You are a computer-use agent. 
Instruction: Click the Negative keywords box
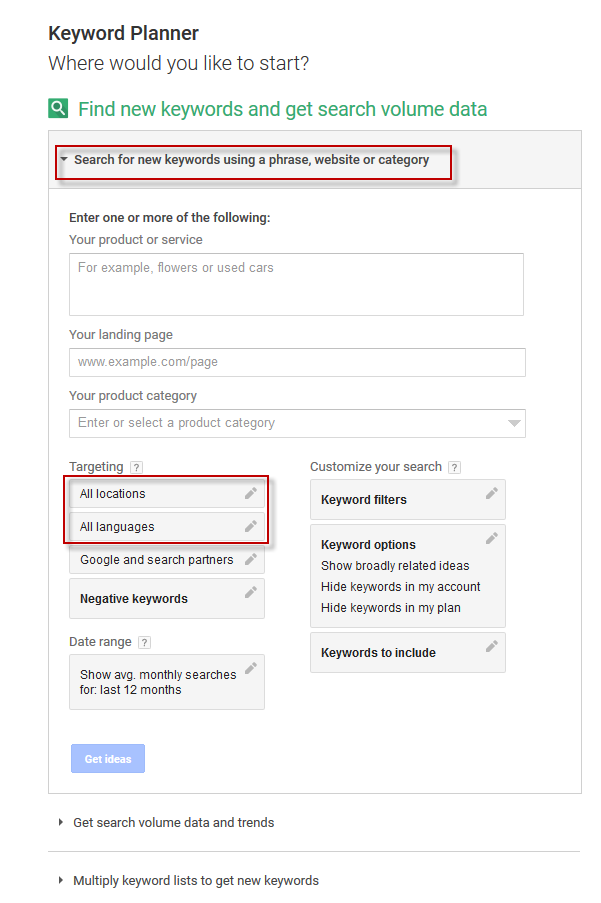(x=167, y=598)
